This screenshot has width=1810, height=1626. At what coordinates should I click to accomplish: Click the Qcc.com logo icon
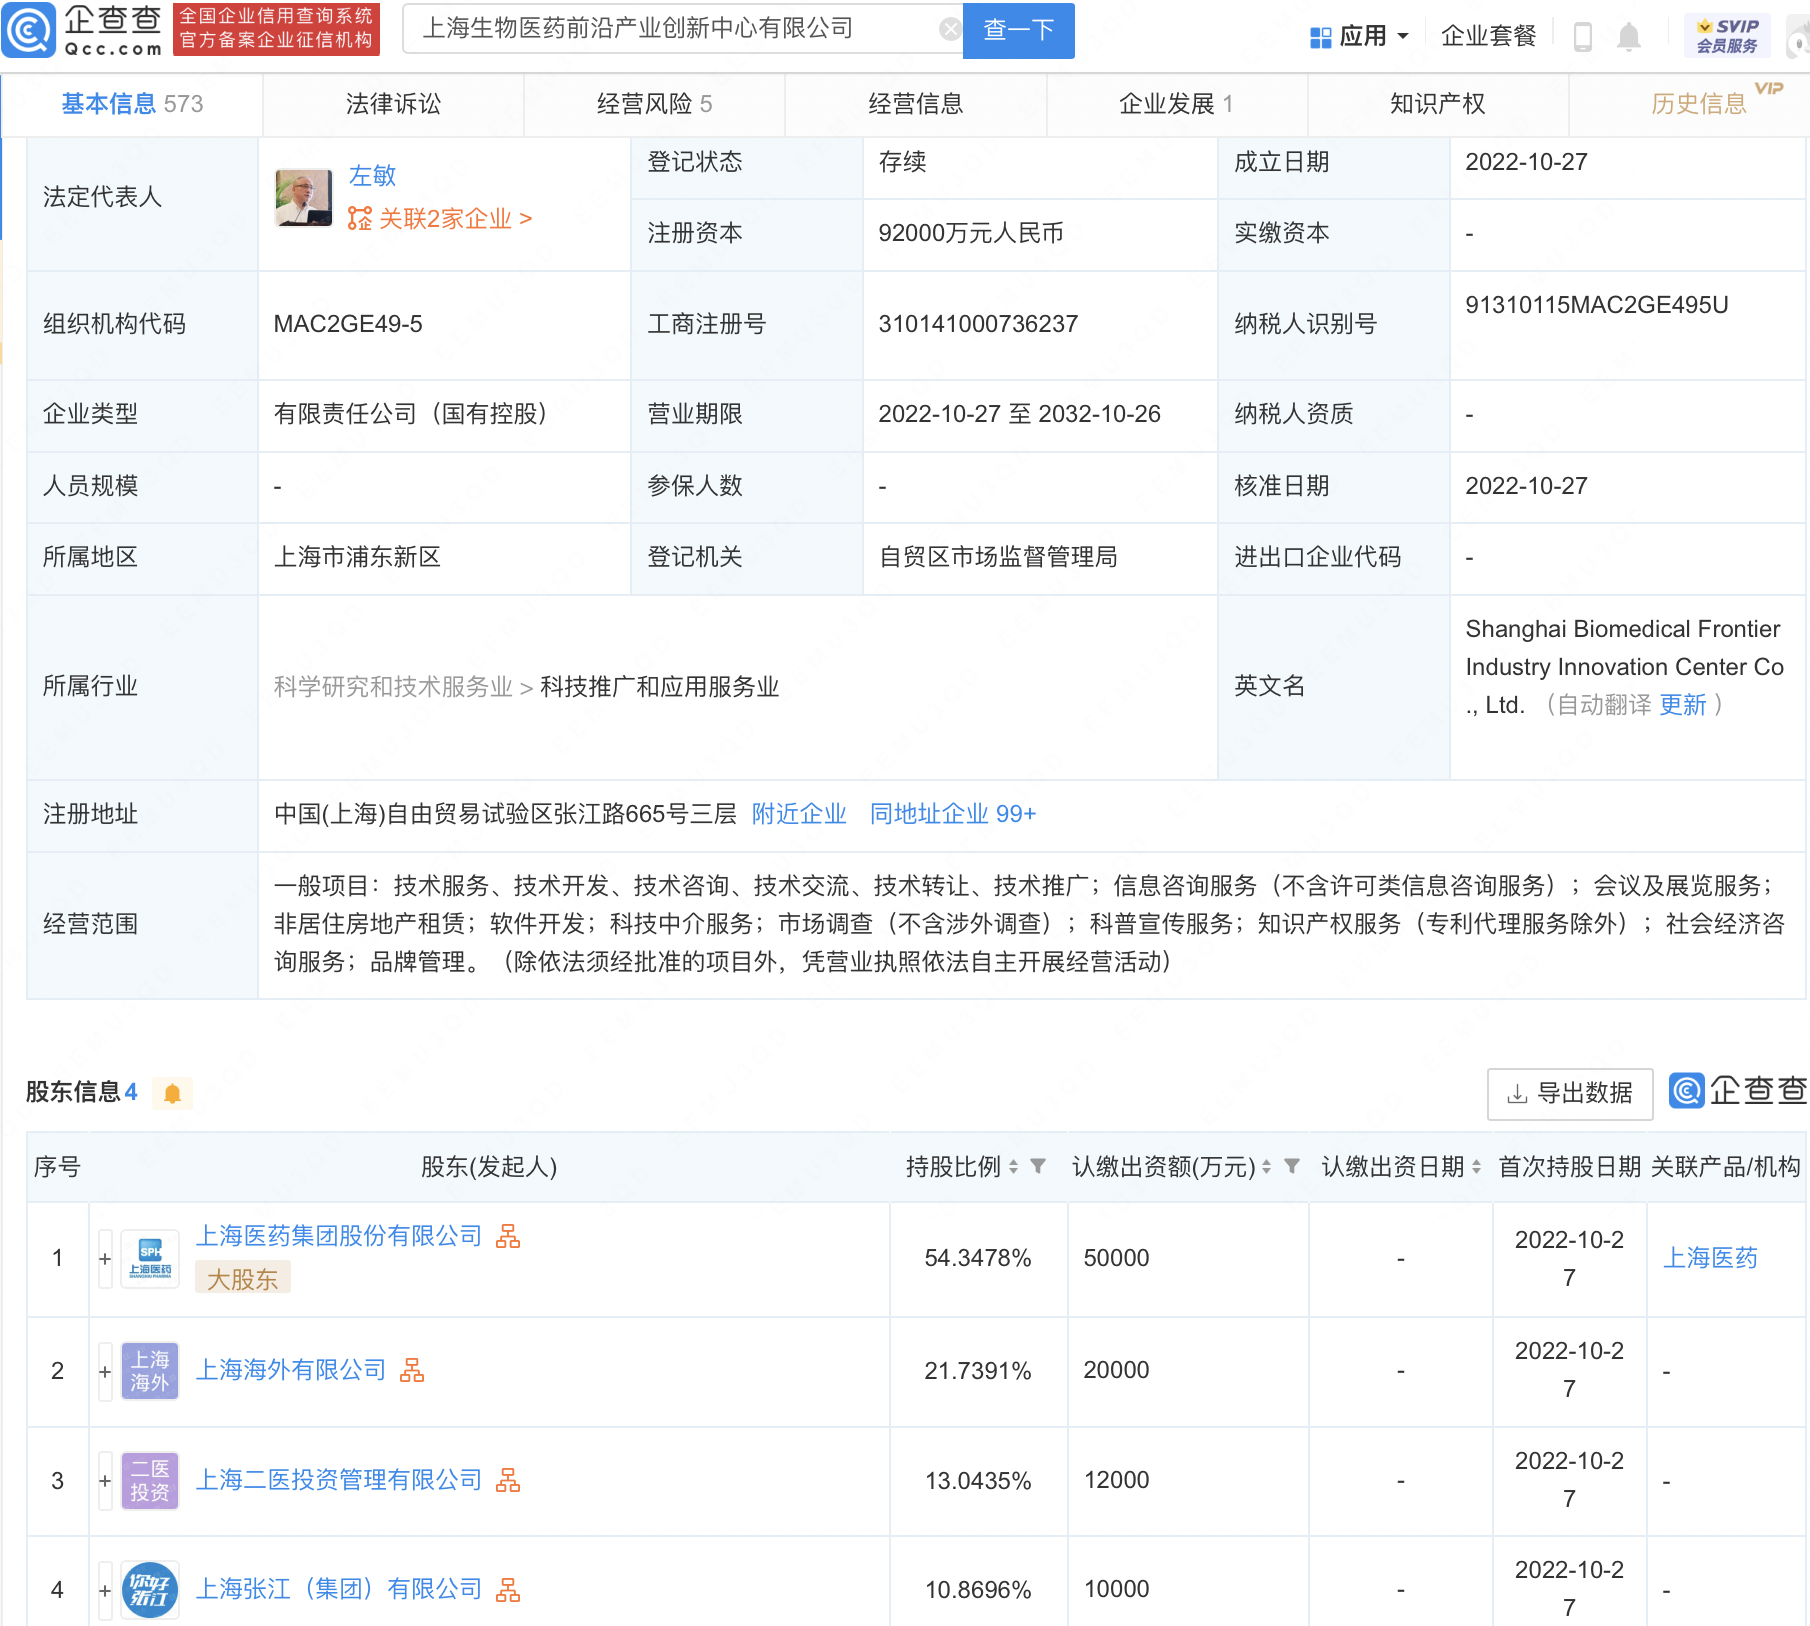(29, 30)
